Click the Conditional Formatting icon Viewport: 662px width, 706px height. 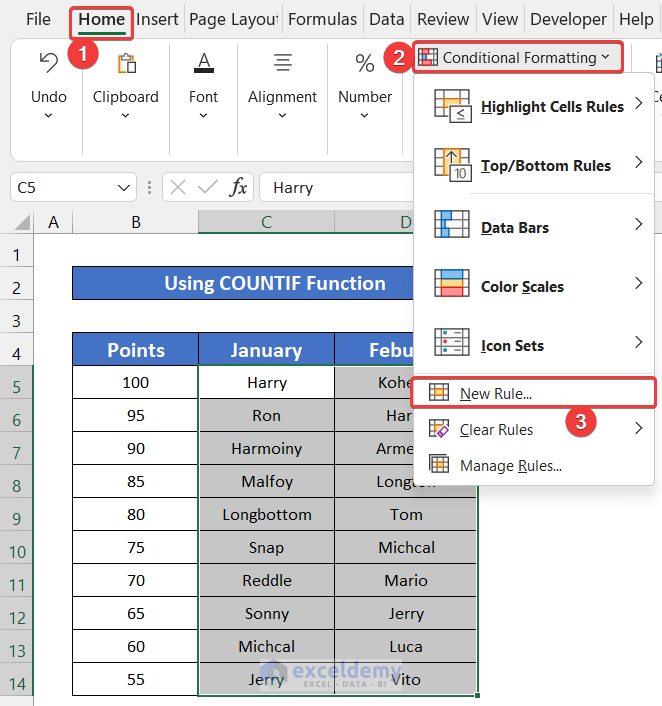[428, 57]
